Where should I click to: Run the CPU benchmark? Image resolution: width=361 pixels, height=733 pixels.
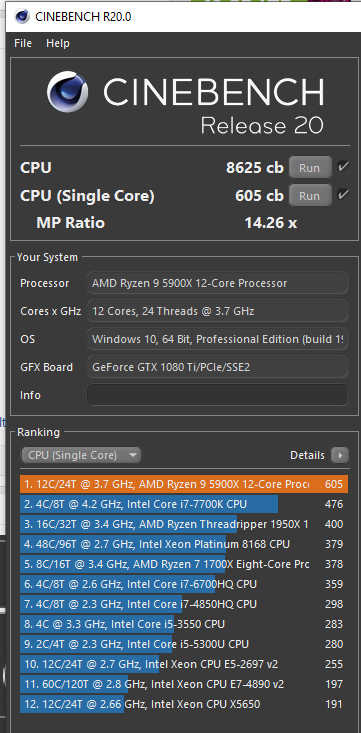(310, 167)
